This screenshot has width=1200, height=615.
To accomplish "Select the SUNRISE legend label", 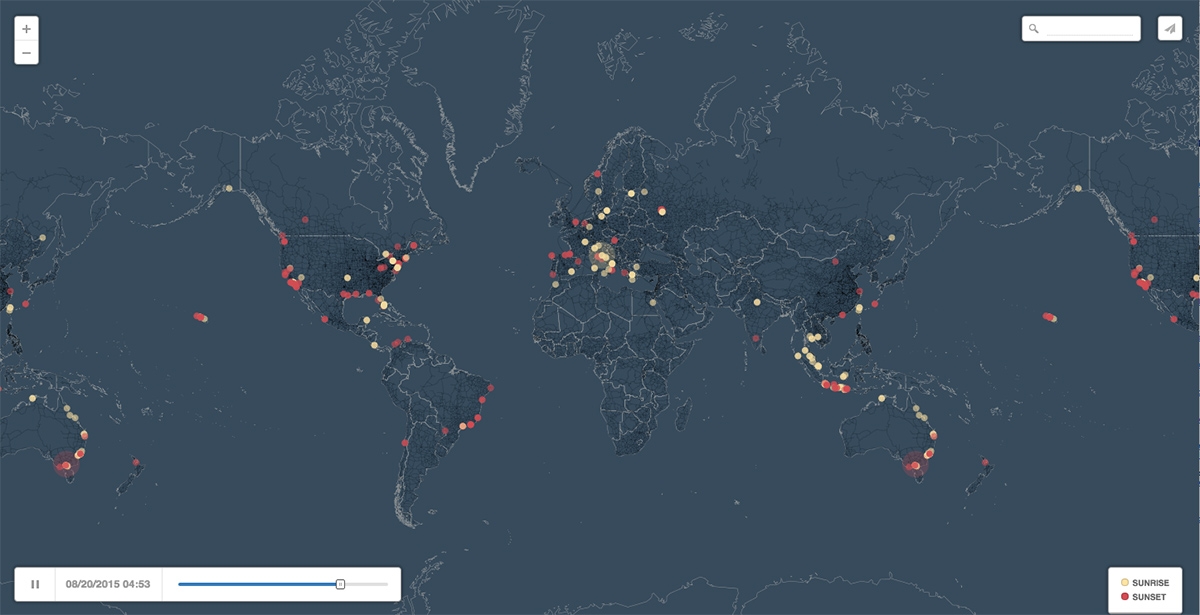I will pyautogui.click(x=1151, y=581).
